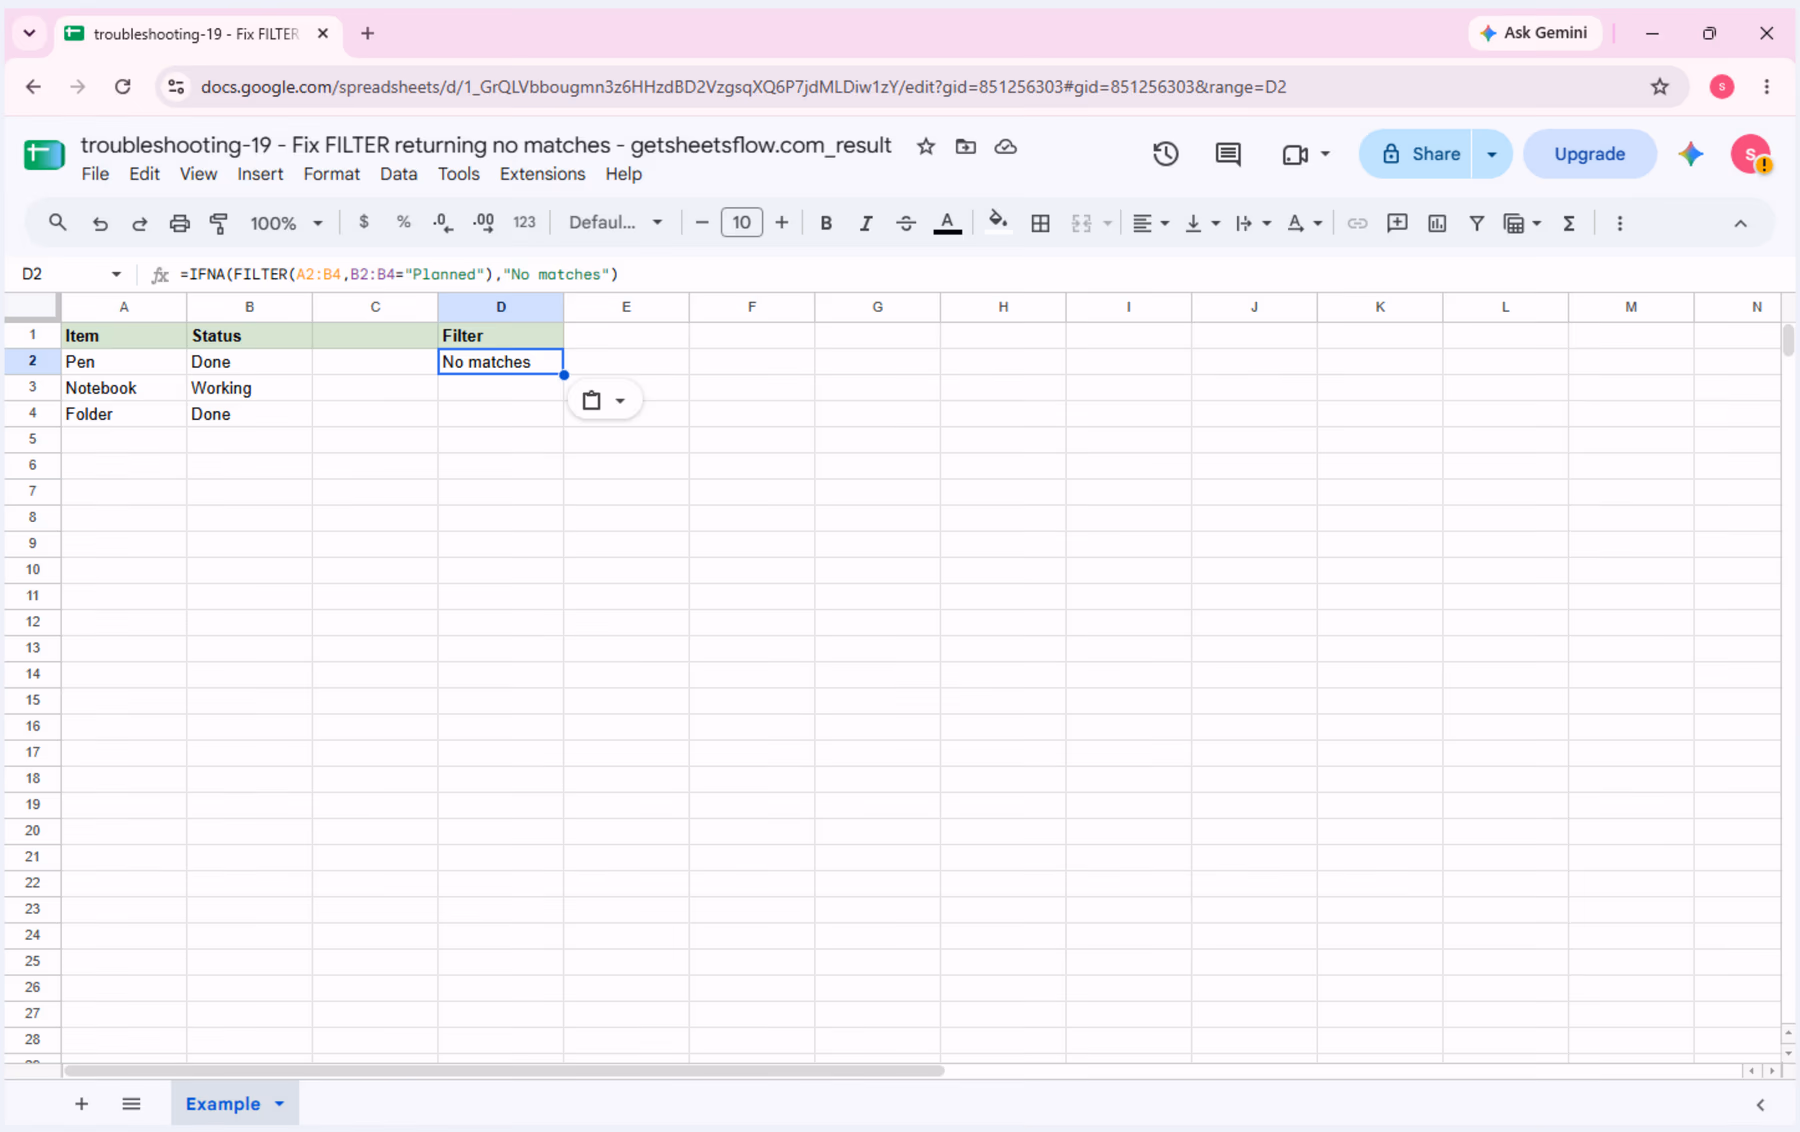Open the File menu
This screenshot has width=1800, height=1132.
[x=95, y=174]
